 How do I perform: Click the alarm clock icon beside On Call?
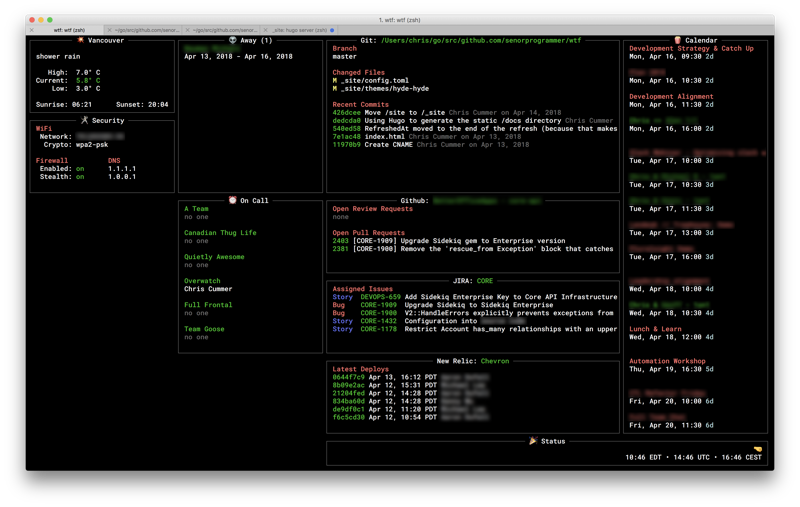(232, 201)
